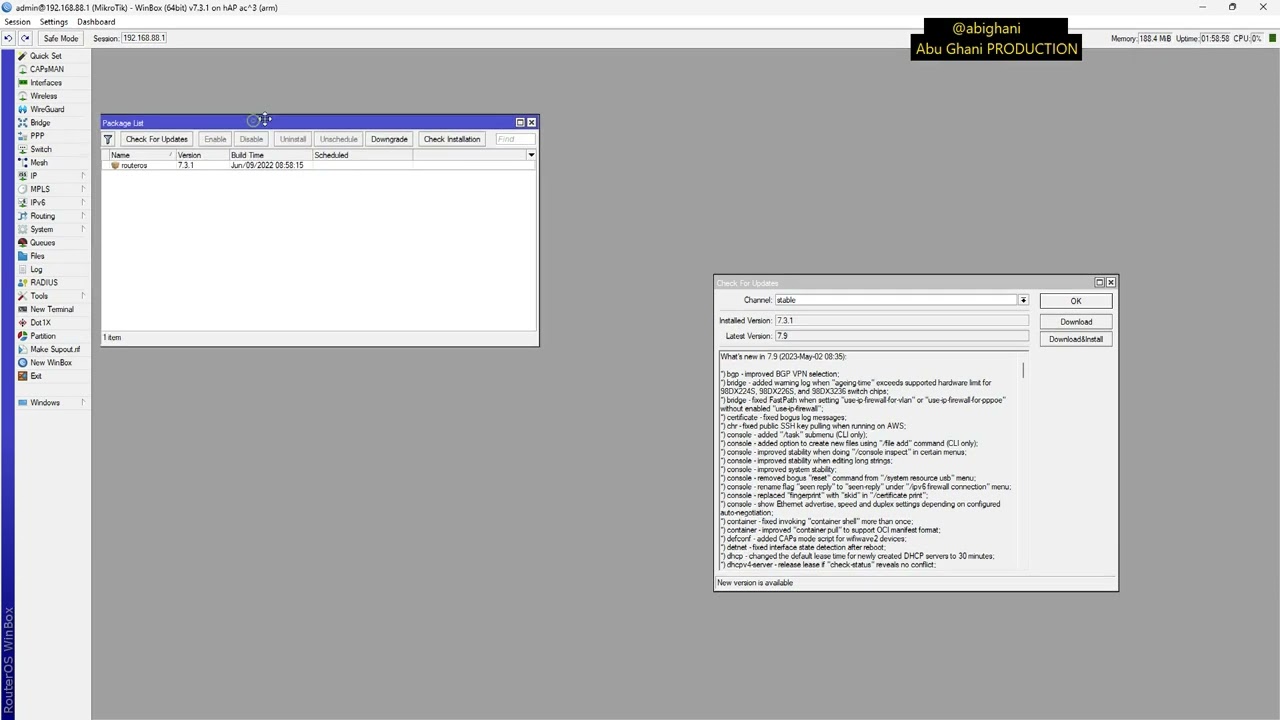Image resolution: width=1280 pixels, height=720 pixels.
Task: Open the Interfaces panel
Action: point(46,83)
